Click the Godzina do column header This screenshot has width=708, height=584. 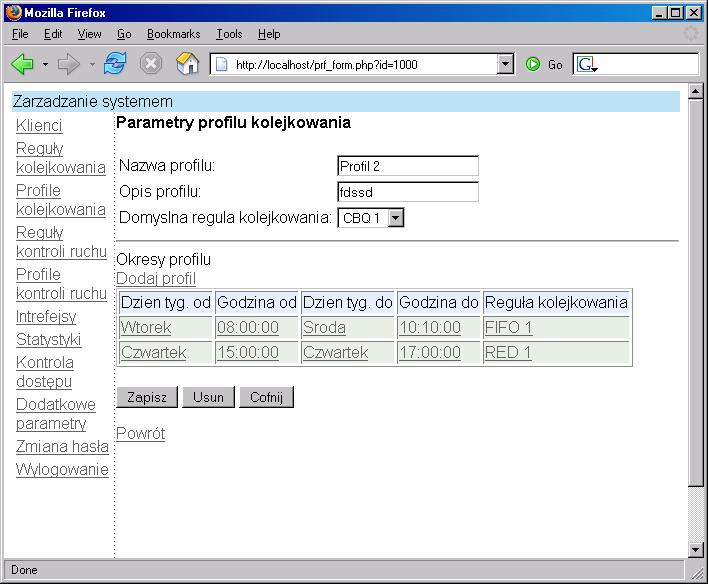pyautogui.click(x=438, y=302)
